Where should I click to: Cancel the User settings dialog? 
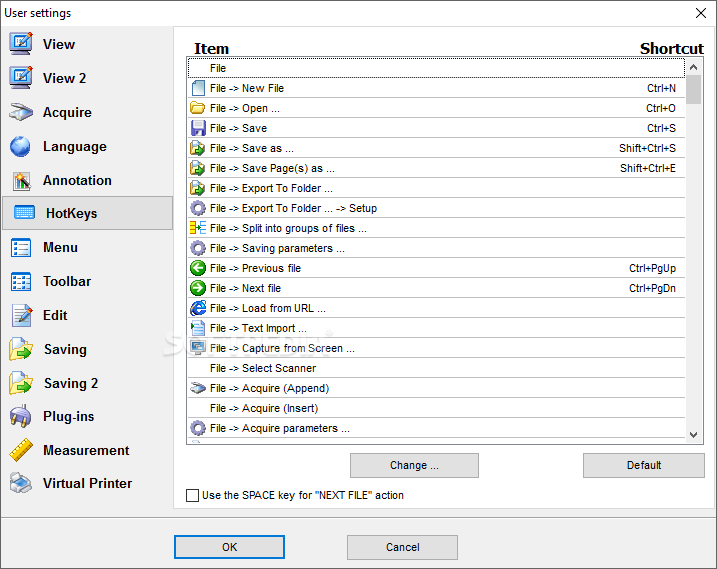point(402,547)
